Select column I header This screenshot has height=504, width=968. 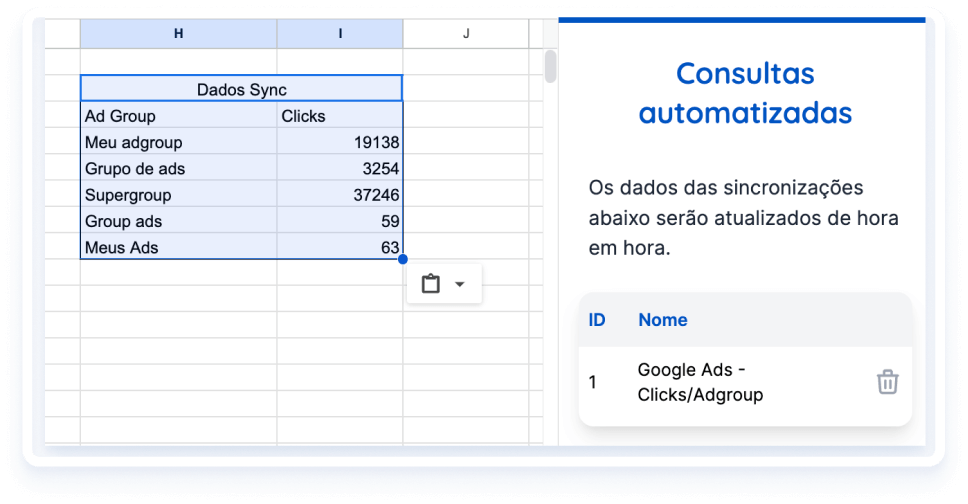pyautogui.click(x=340, y=34)
